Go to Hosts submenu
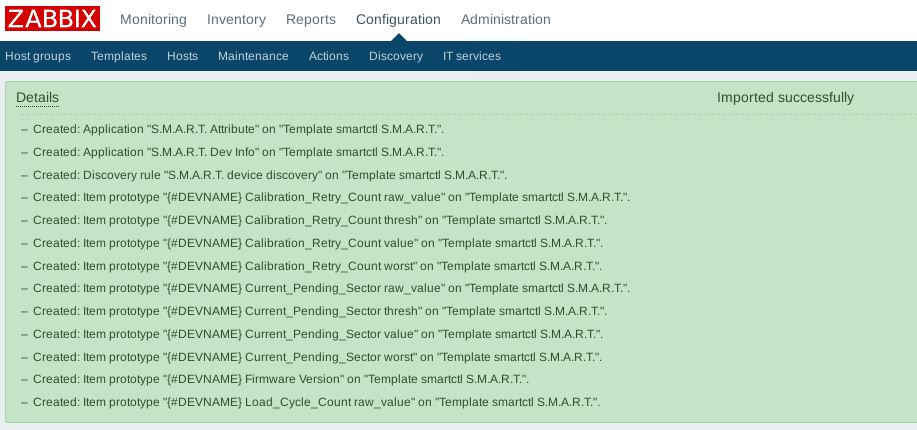The image size is (917, 430). 182,56
